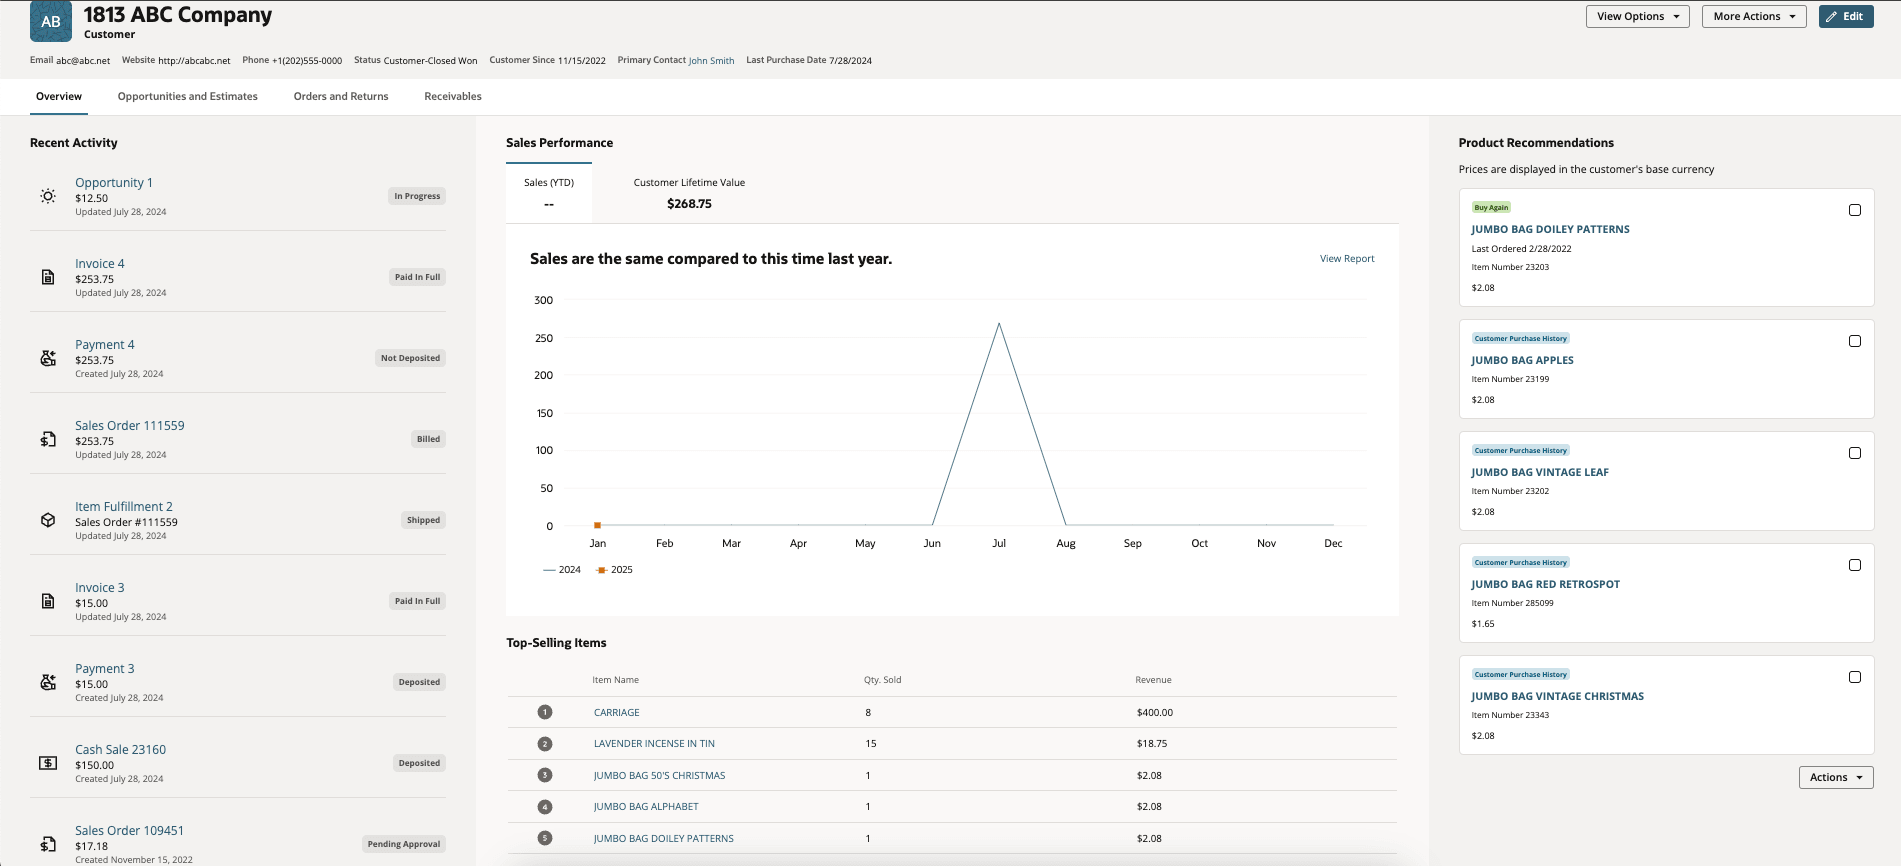Click the Payment 3 icon

click(48, 682)
